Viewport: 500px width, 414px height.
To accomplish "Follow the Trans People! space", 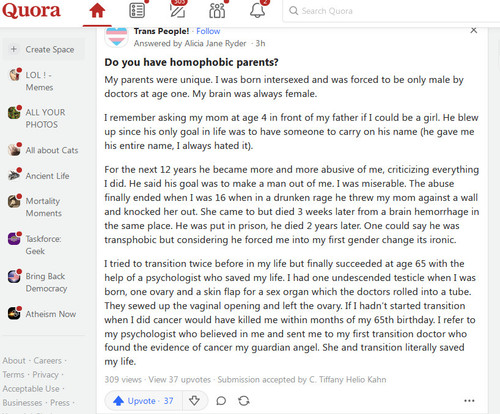I will coord(208,31).
